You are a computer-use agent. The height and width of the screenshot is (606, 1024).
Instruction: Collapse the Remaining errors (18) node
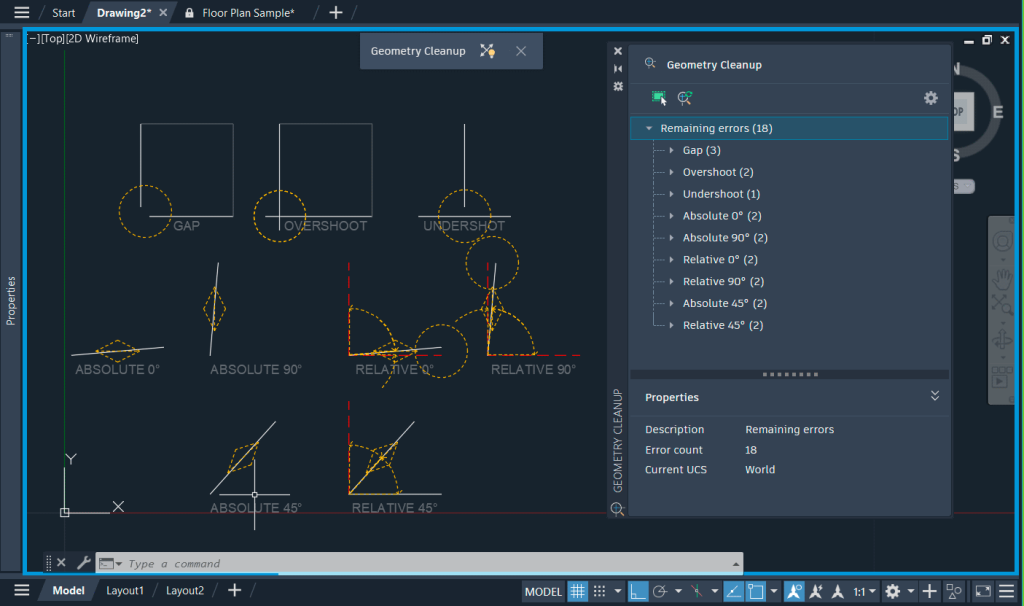pyautogui.click(x=648, y=128)
